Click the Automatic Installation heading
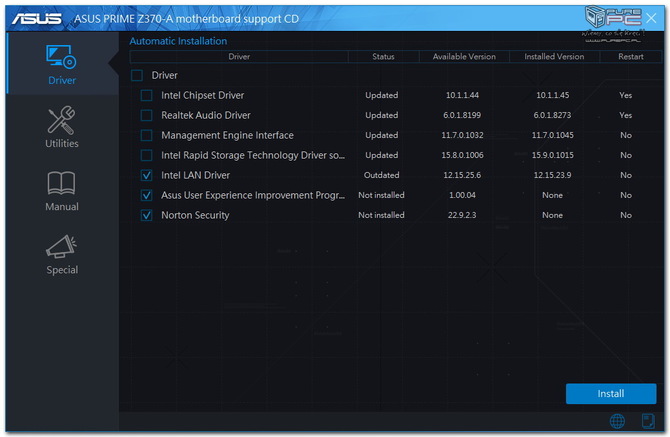The image size is (670, 437). 178,41
